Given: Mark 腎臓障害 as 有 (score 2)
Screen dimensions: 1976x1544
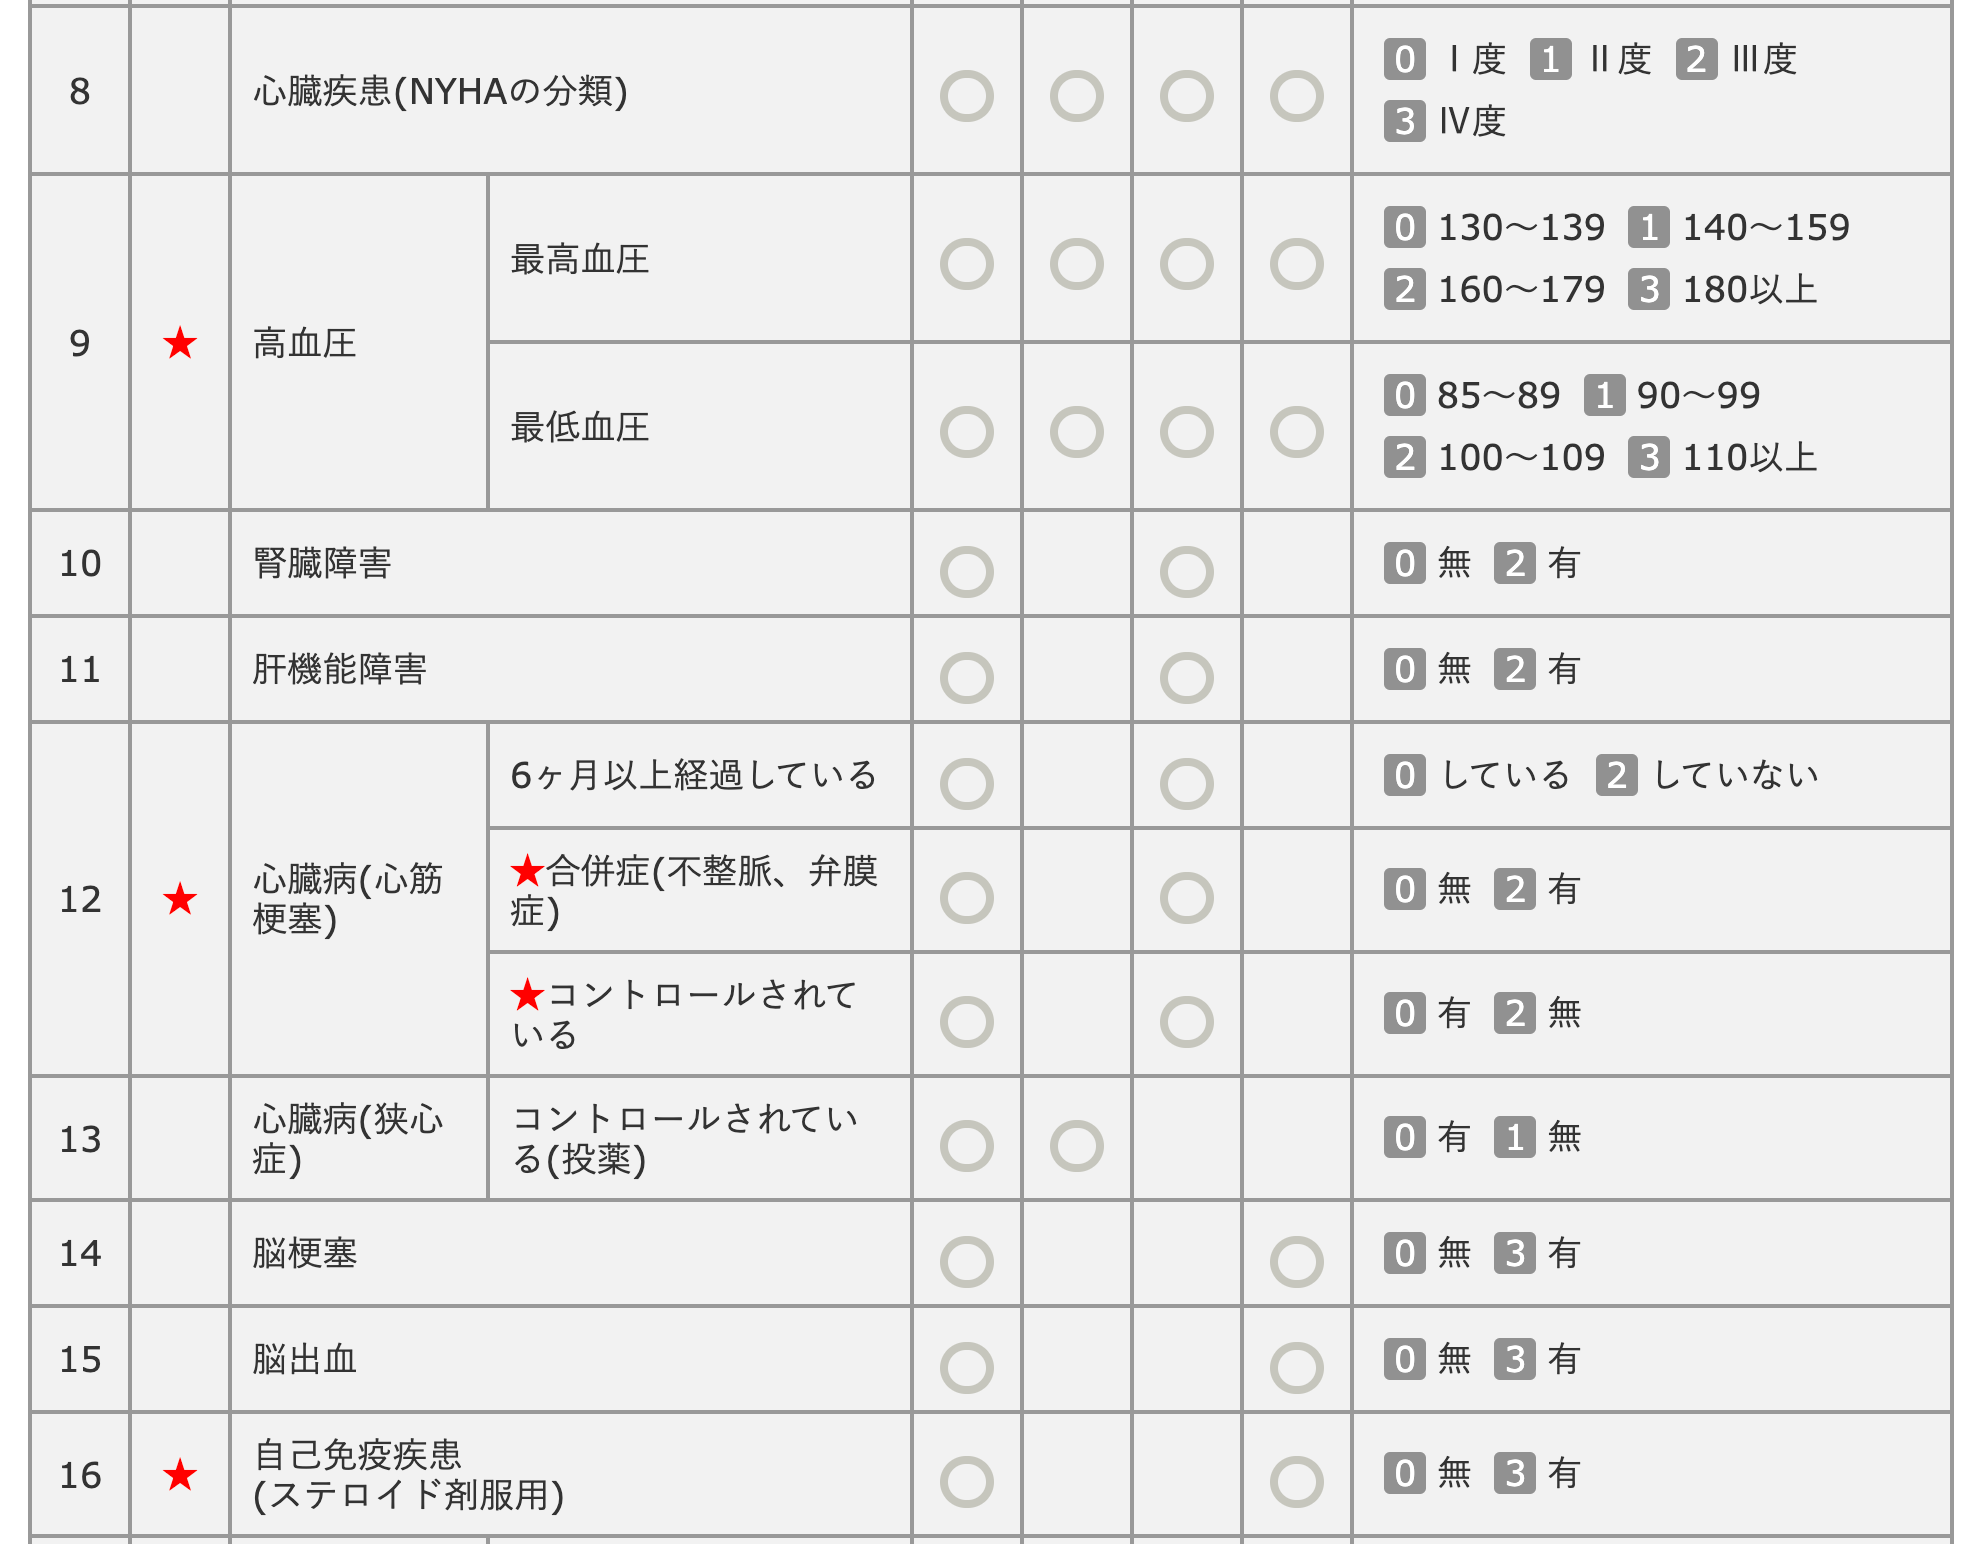Looking at the screenshot, I should [1186, 572].
